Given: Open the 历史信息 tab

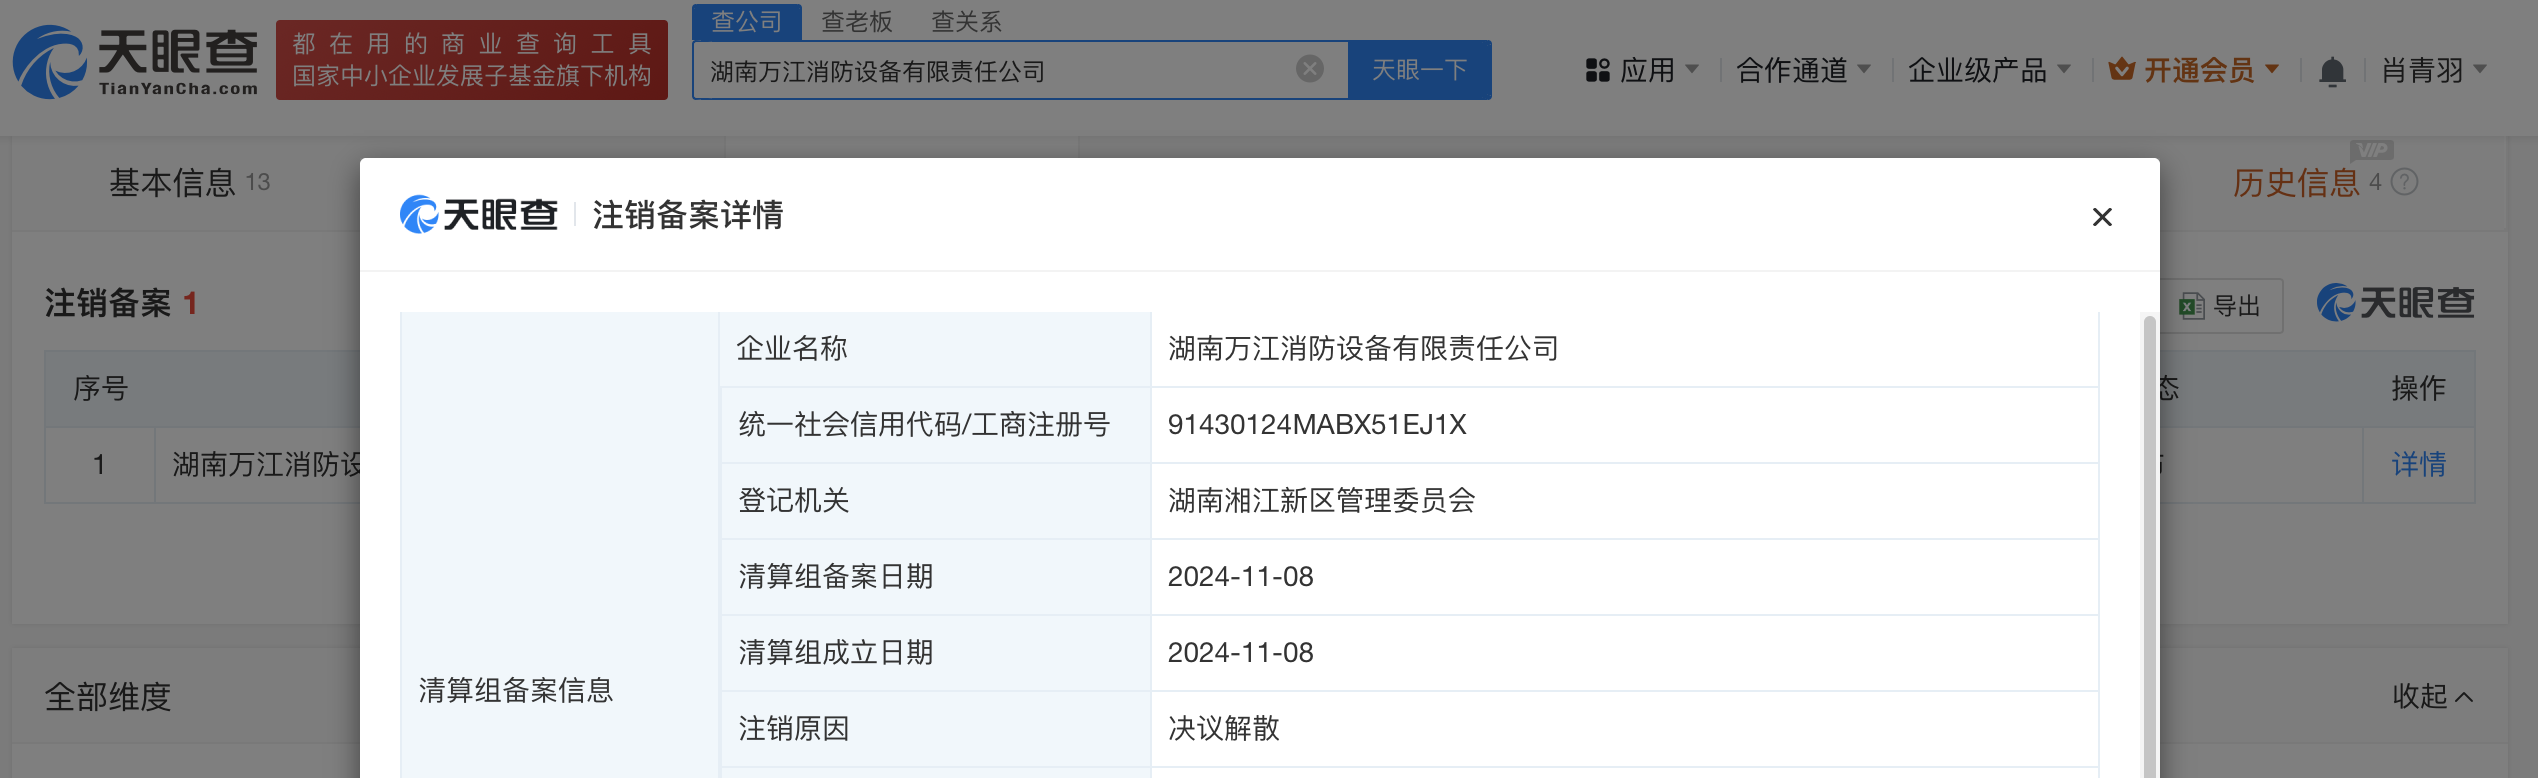Looking at the screenshot, I should tap(2296, 182).
